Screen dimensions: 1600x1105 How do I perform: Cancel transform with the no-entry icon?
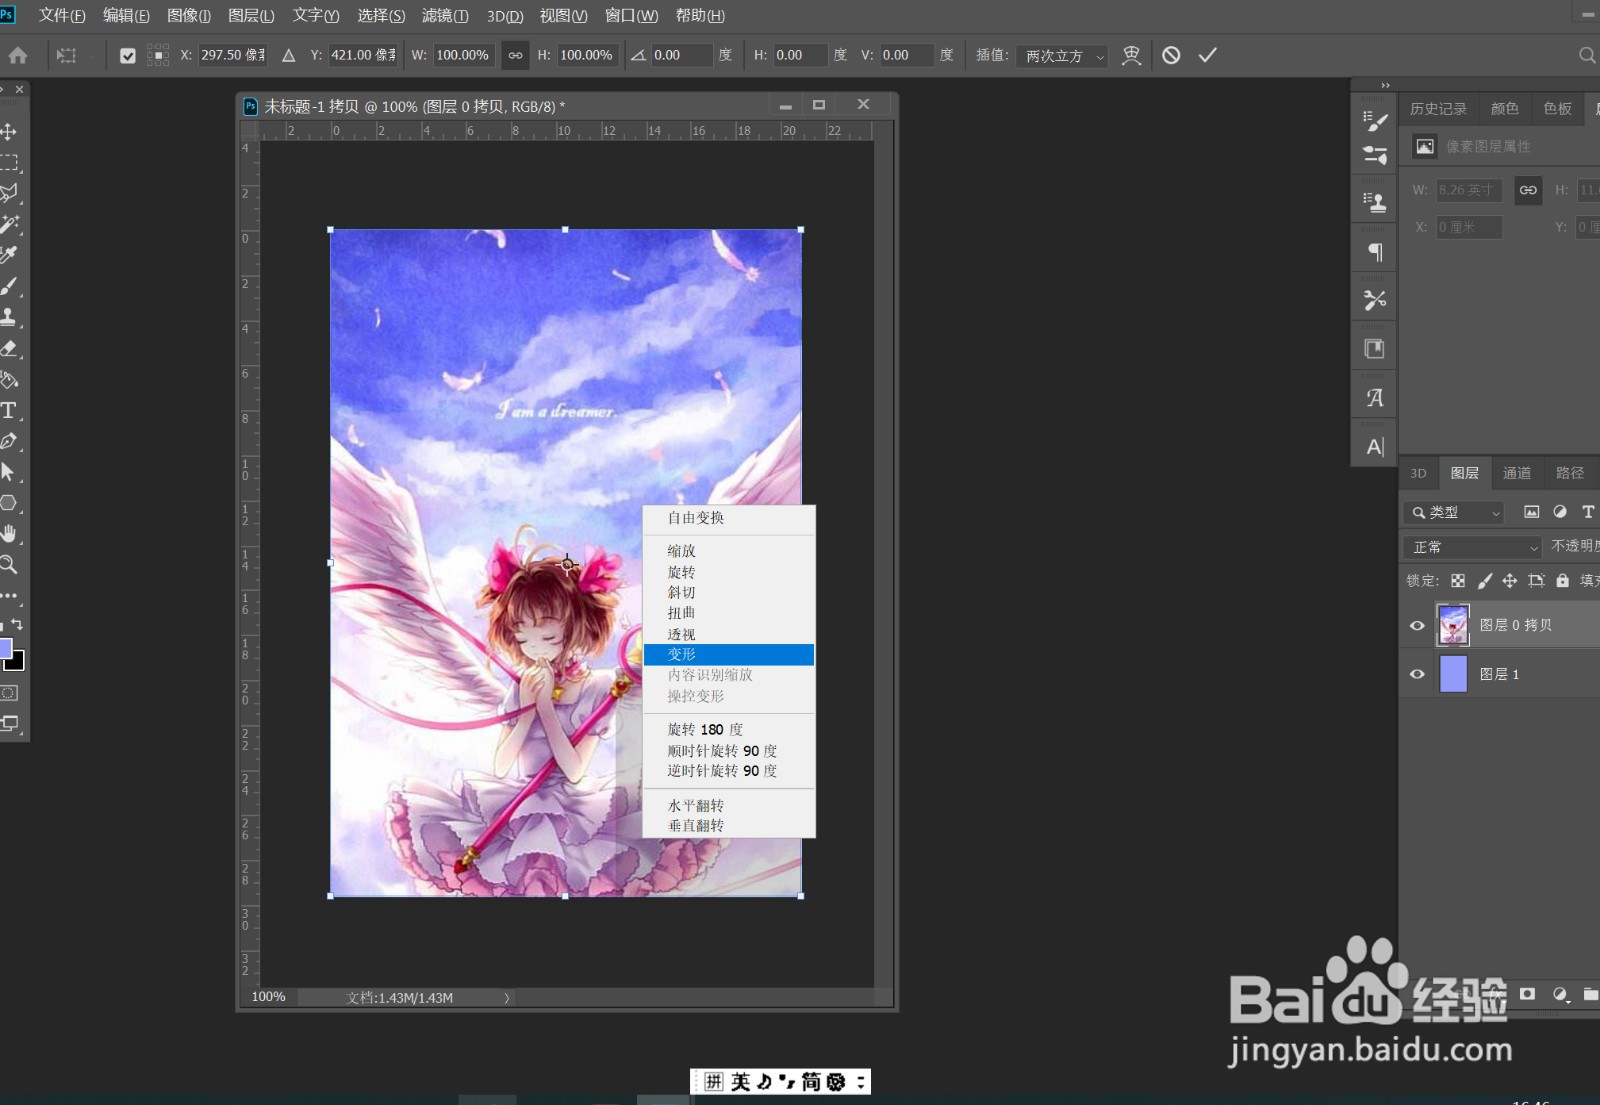(x=1171, y=55)
